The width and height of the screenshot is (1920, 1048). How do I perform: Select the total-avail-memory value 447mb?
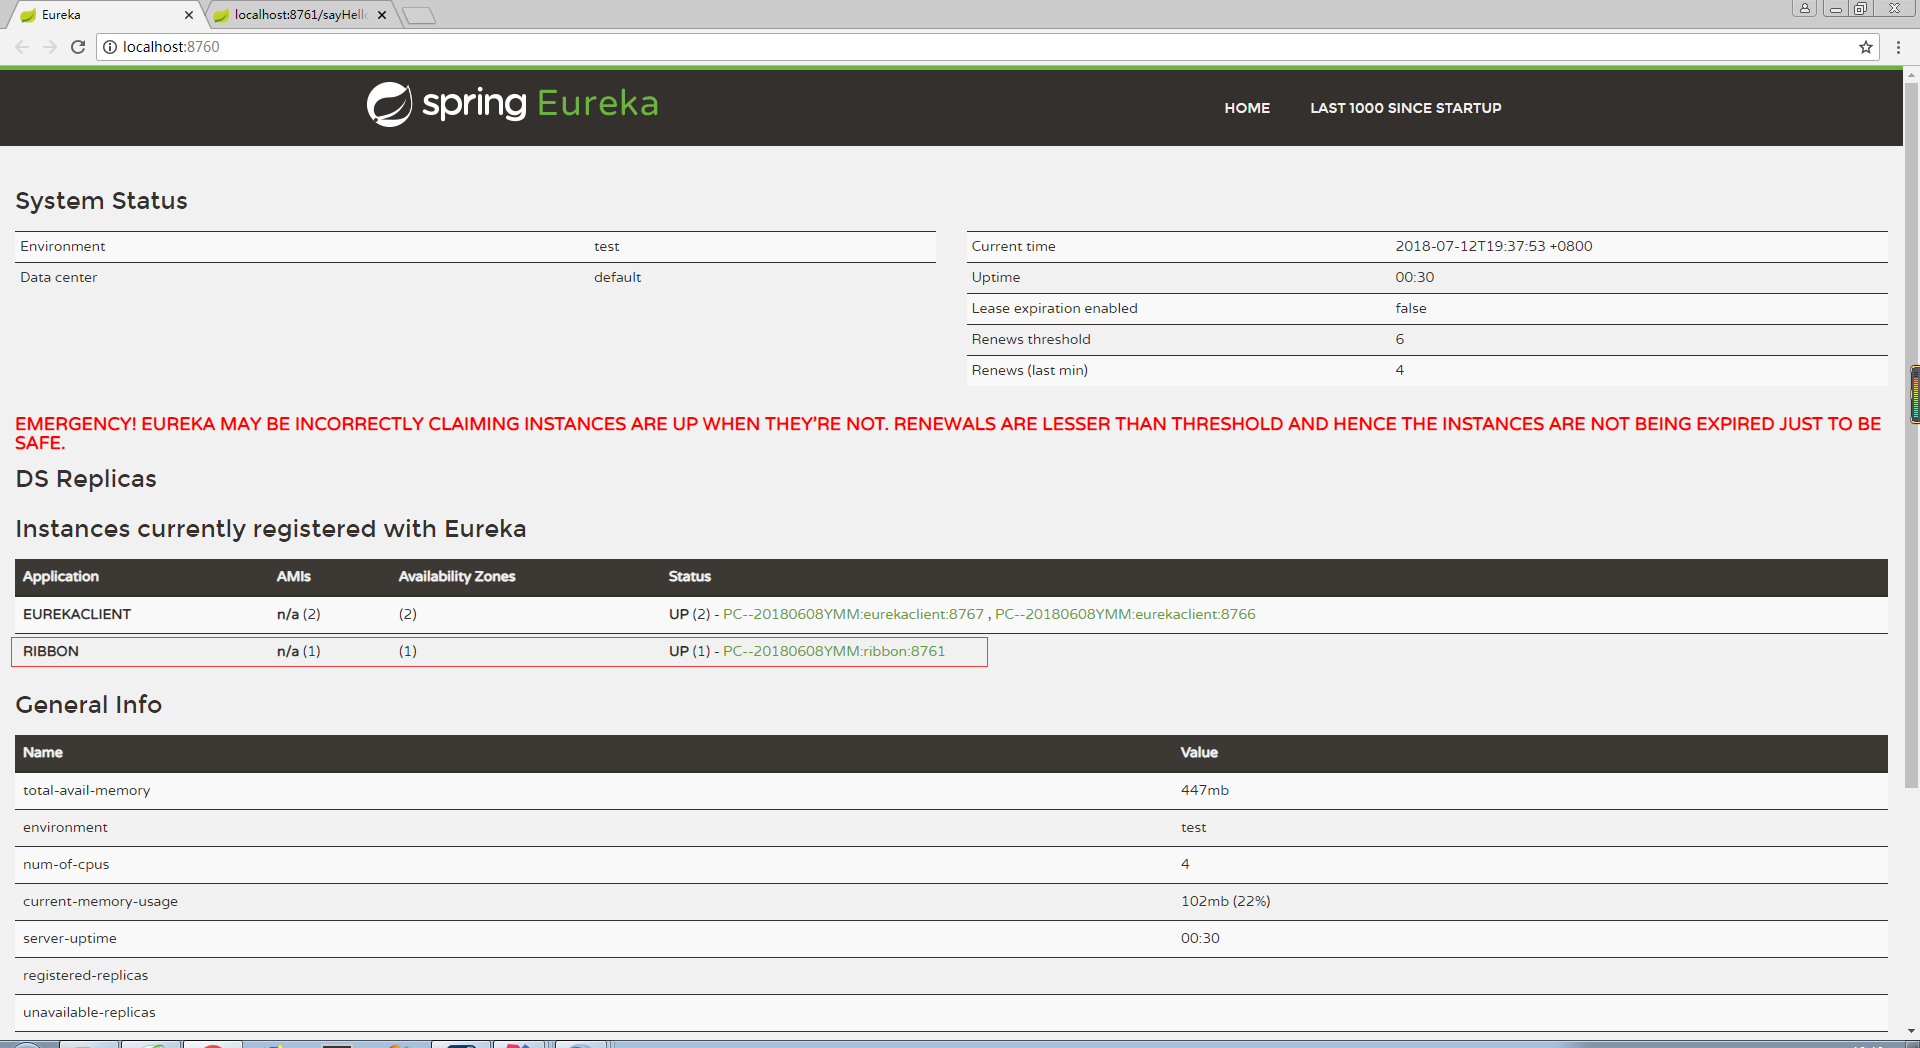1205,790
